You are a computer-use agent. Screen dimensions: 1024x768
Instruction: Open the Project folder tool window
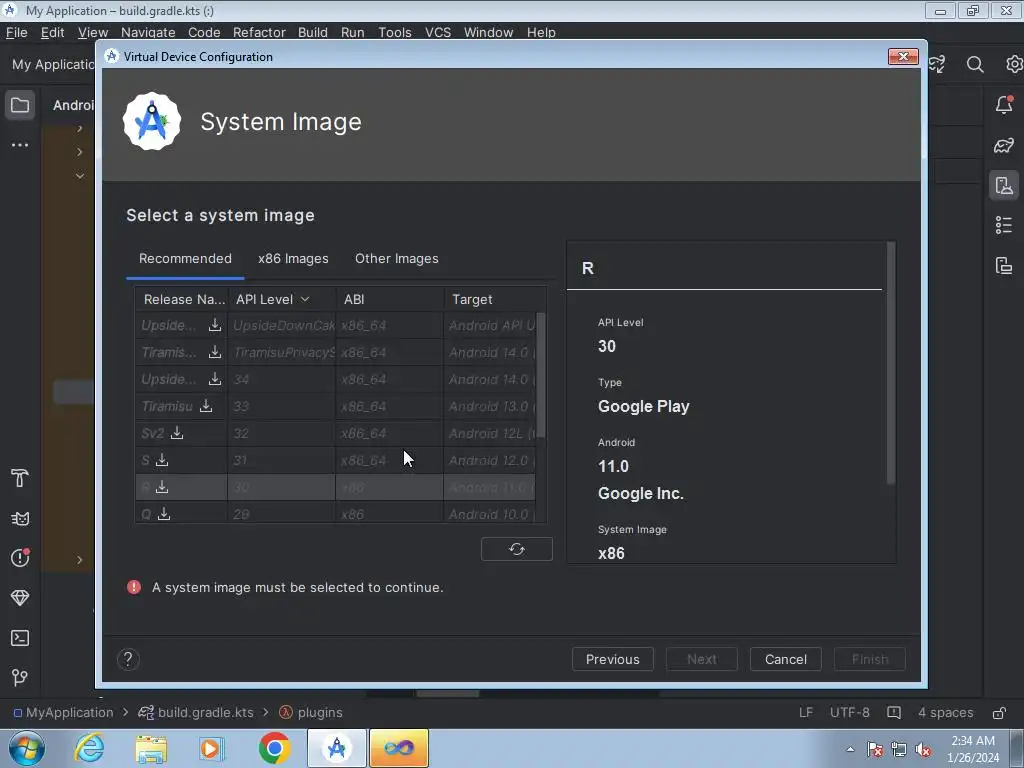coord(20,105)
